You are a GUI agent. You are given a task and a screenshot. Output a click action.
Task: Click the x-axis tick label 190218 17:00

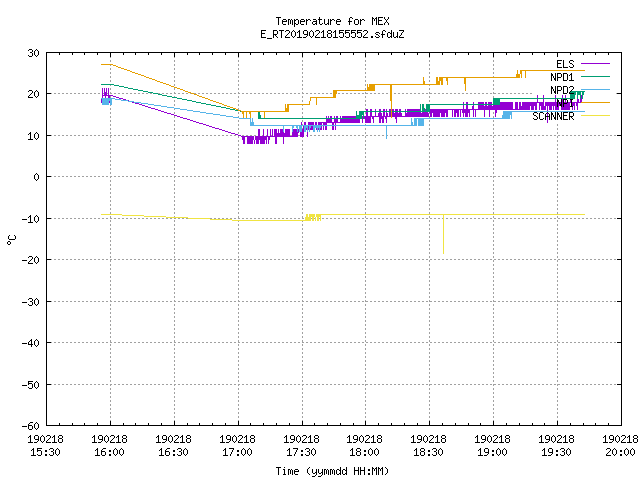pyautogui.click(x=238, y=446)
